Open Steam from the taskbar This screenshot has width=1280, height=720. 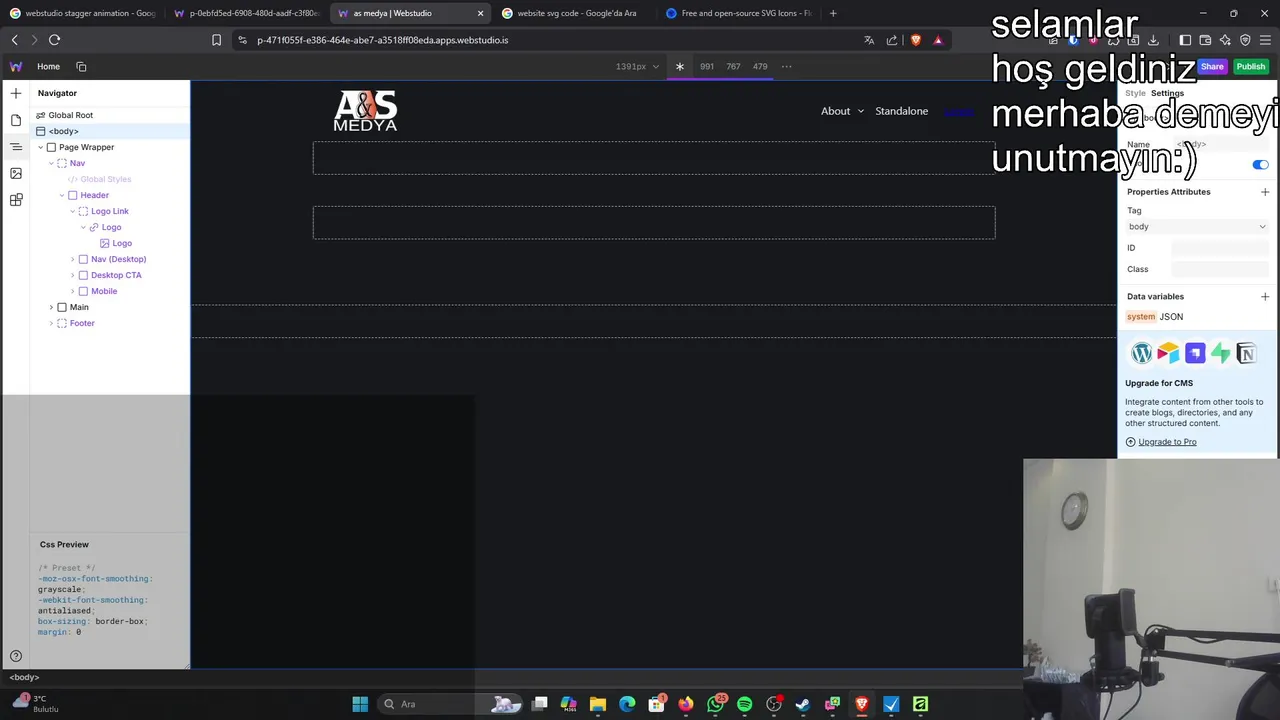click(x=803, y=704)
